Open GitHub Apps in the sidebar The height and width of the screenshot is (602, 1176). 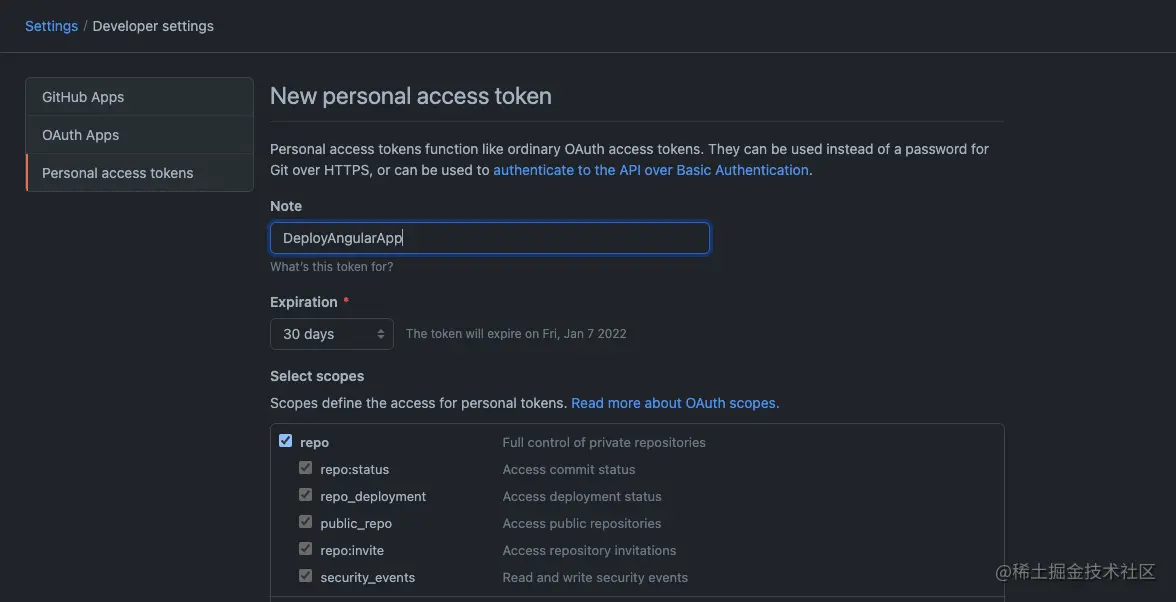pyautogui.click(x=83, y=97)
